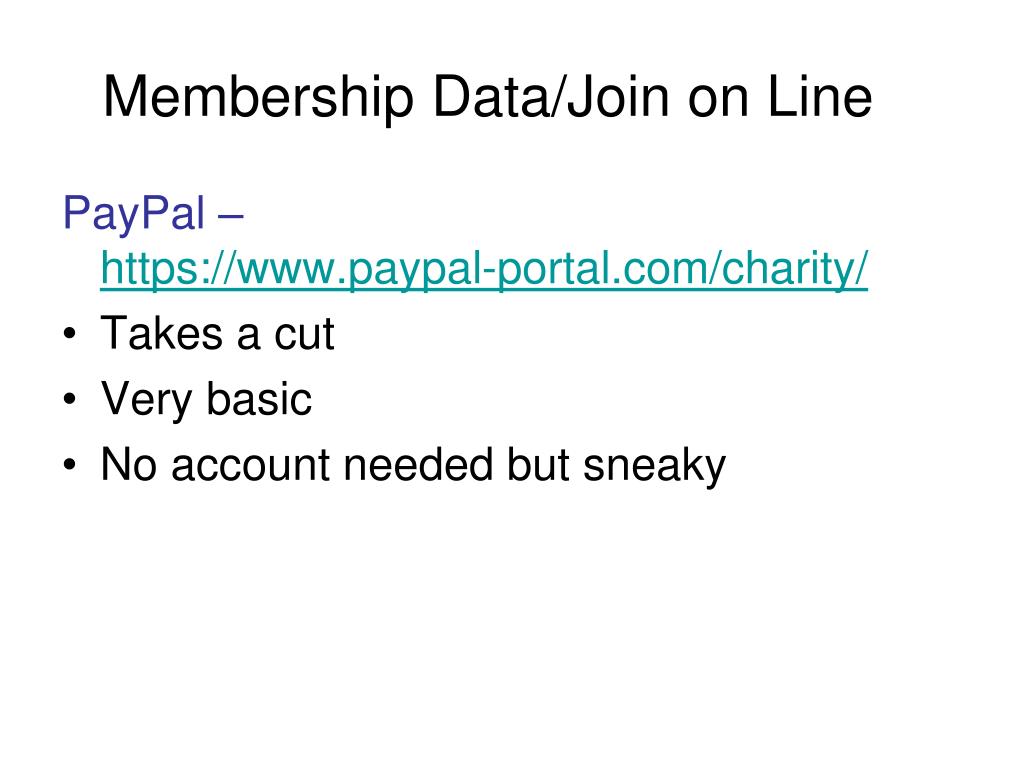This screenshot has width=1024, height=768.
Task: Click the word basic in second bullet
Action: click(259, 398)
